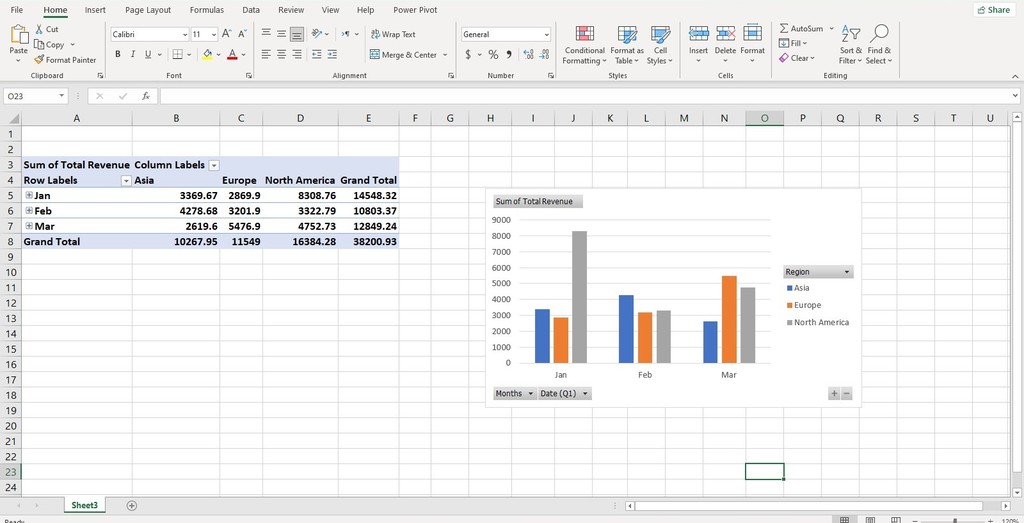Click the Percent Style icon
The width and height of the screenshot is (1024, 523).
point(493,55)
